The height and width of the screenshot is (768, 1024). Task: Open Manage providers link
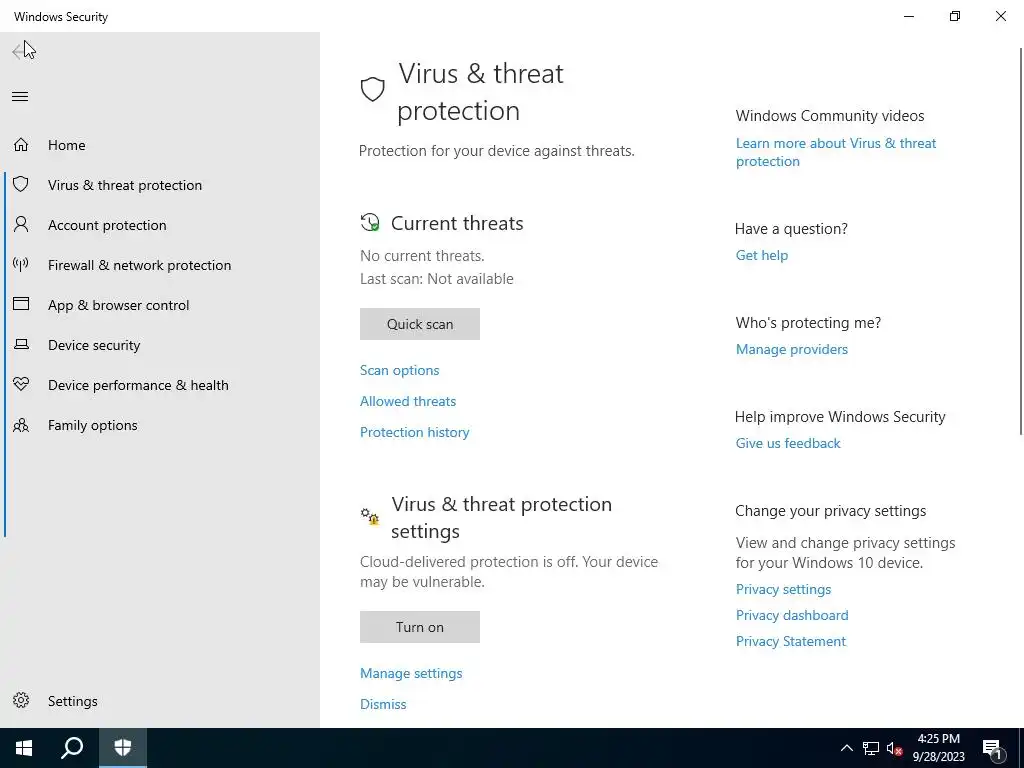[x=792, y=349]
